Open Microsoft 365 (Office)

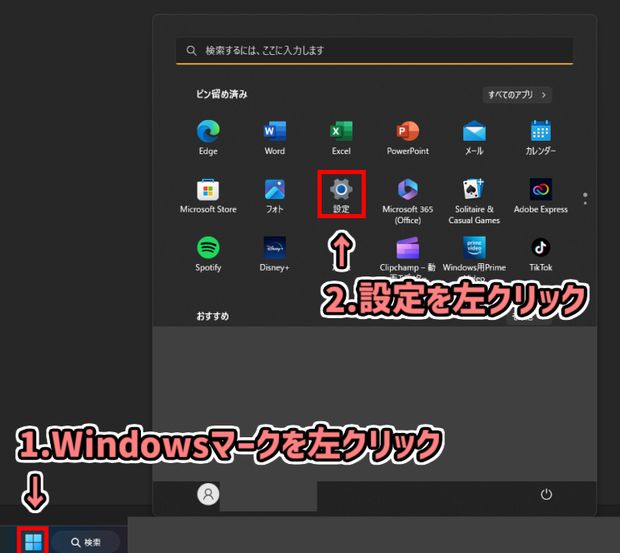[x=408, y=201]
